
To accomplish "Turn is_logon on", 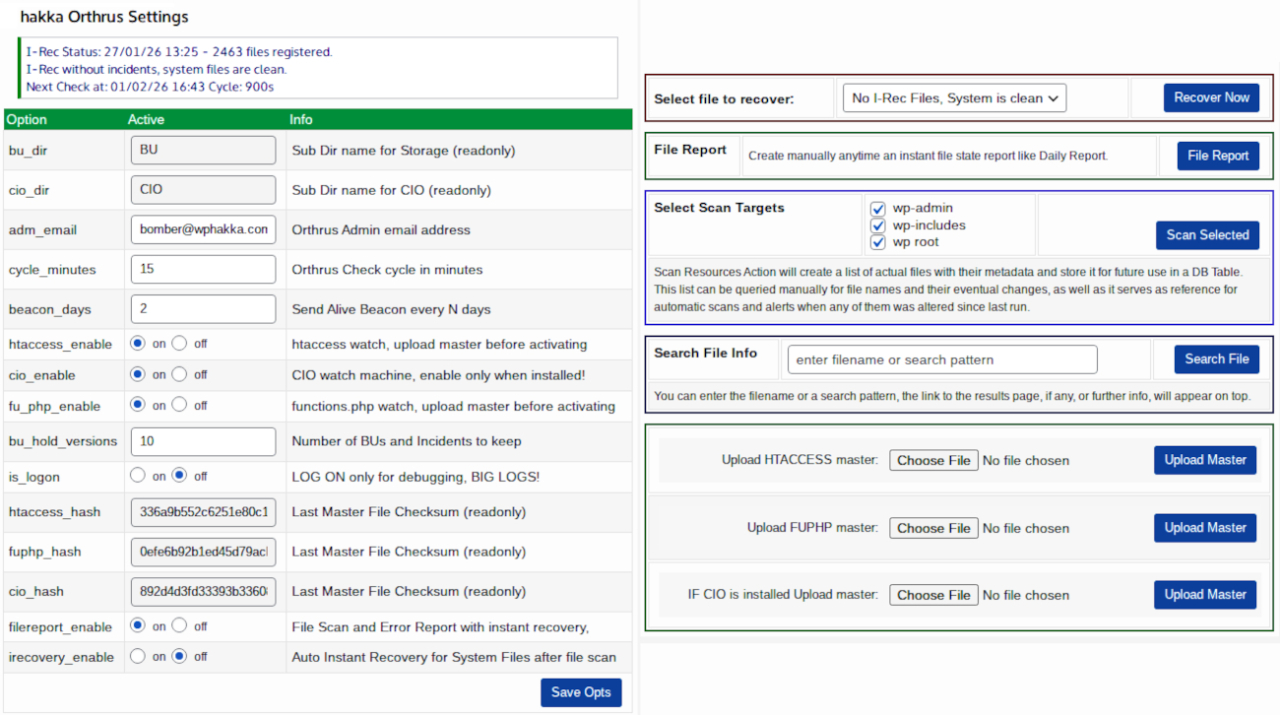I will point(138,476).
